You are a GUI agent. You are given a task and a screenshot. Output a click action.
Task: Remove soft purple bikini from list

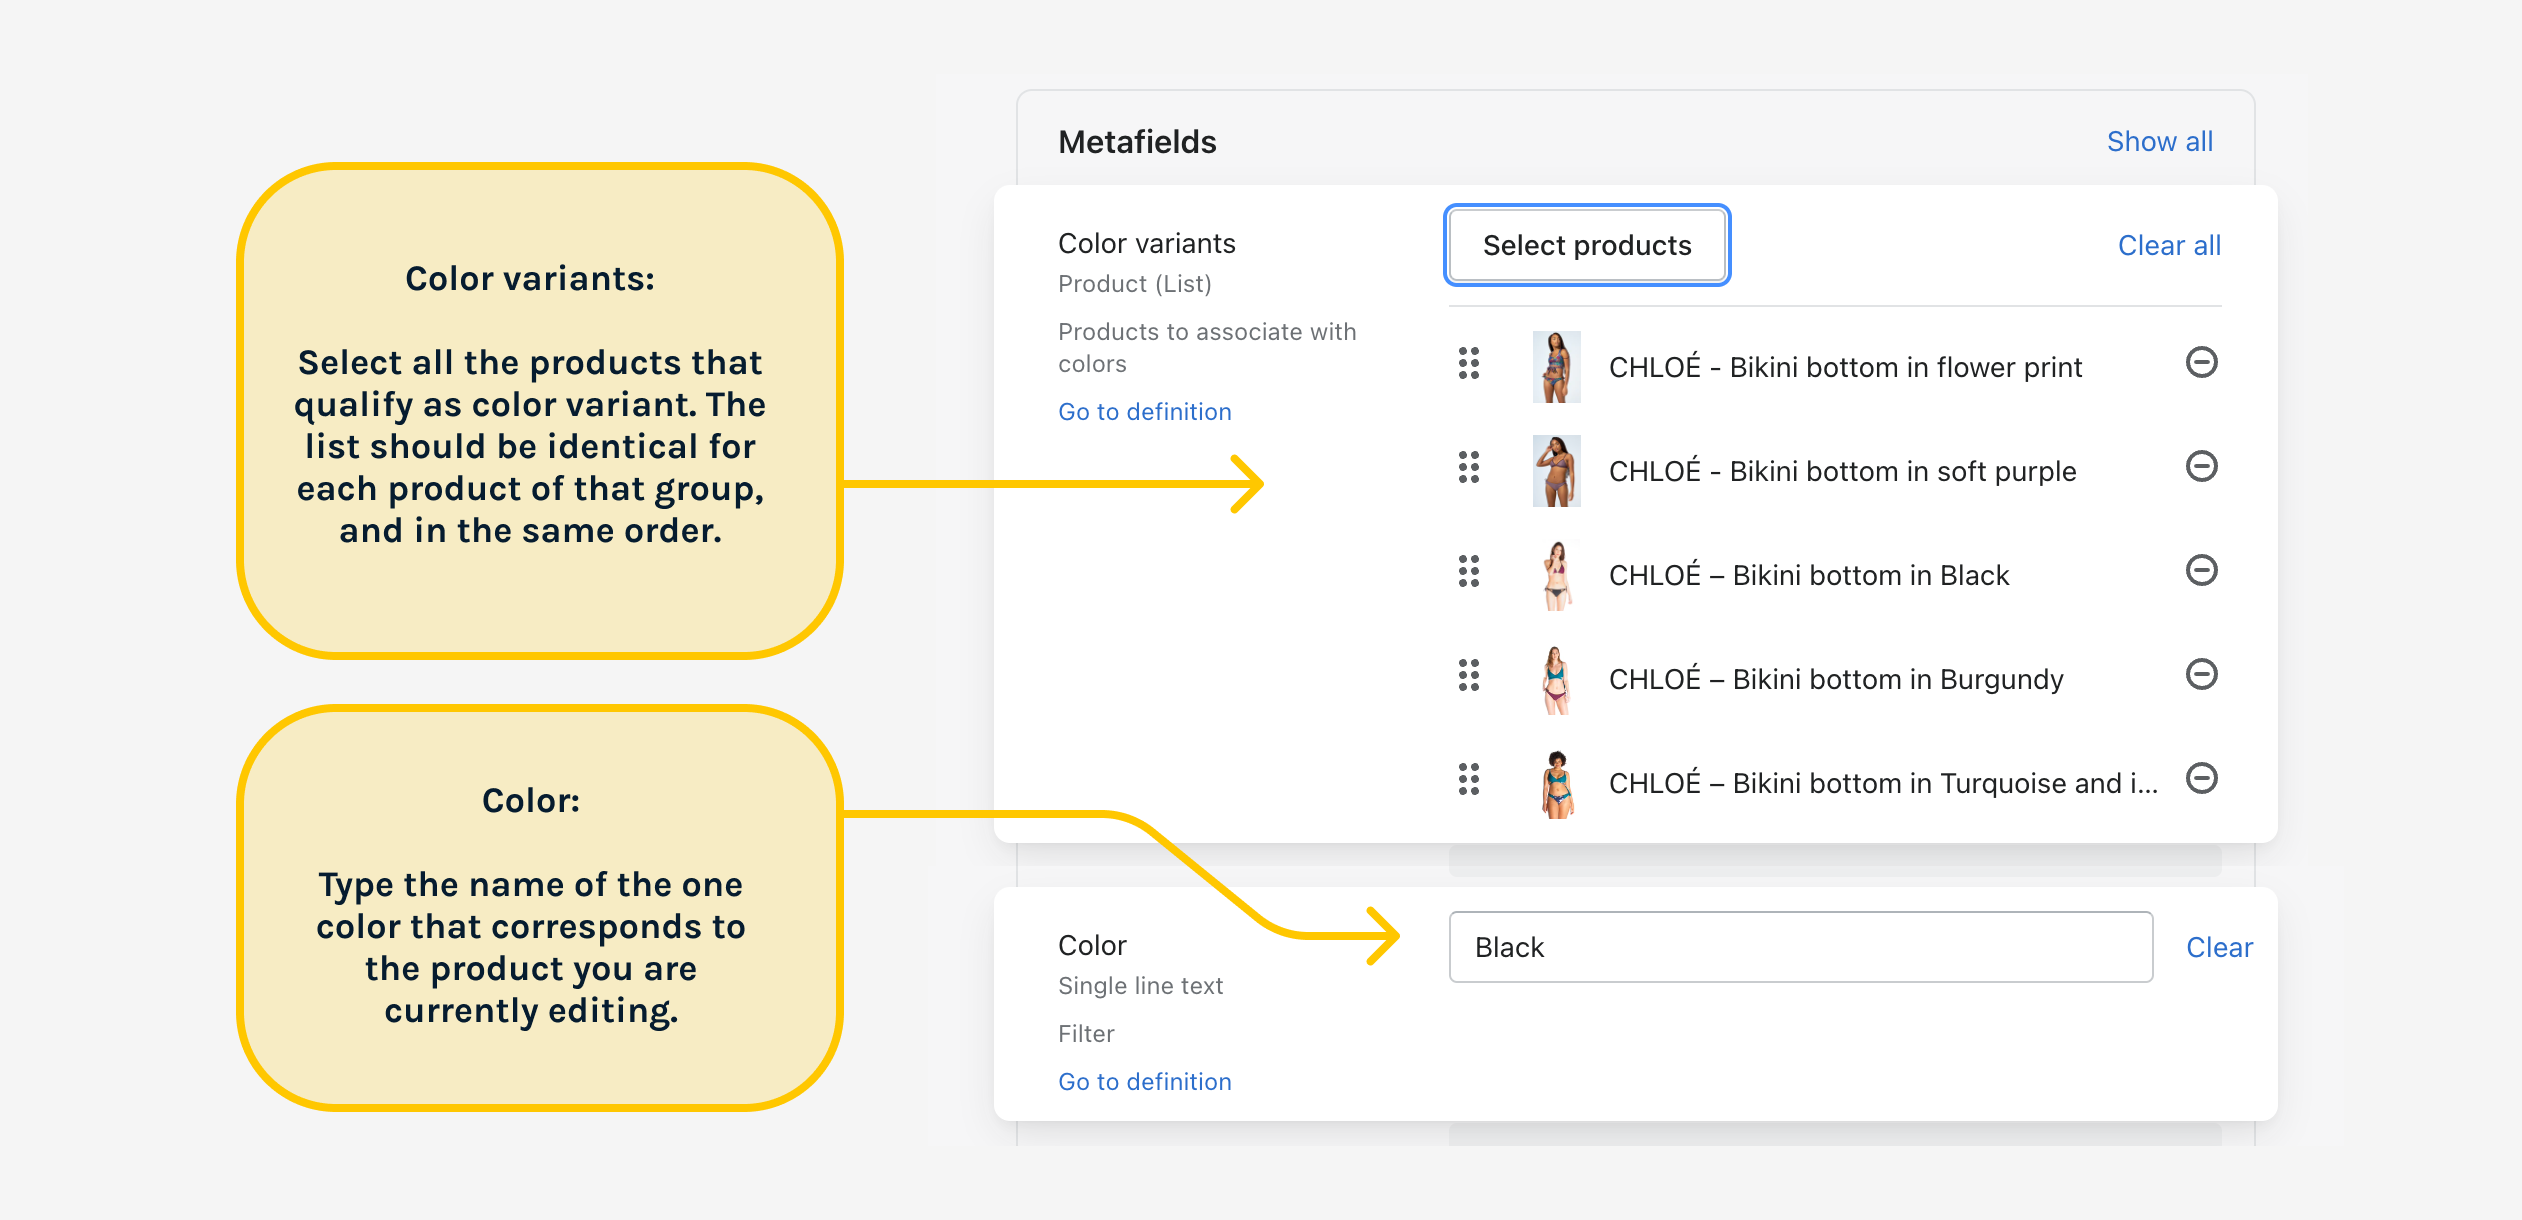click(x=2201, y=467)
